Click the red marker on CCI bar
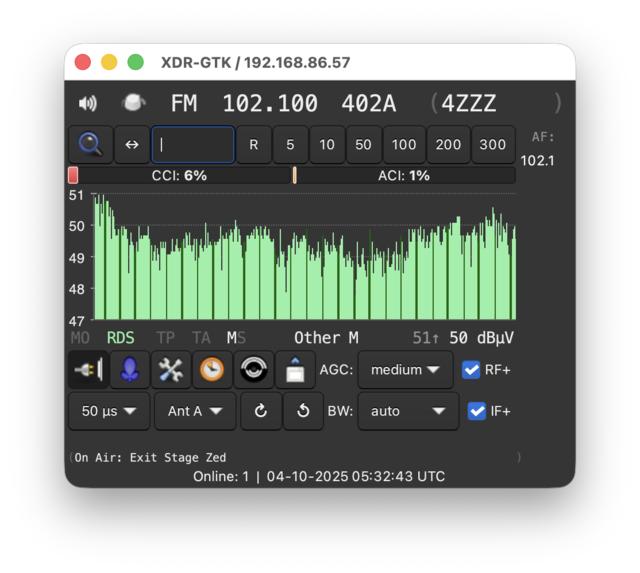This screenshot has width=640, height=573. click(73, 175)
